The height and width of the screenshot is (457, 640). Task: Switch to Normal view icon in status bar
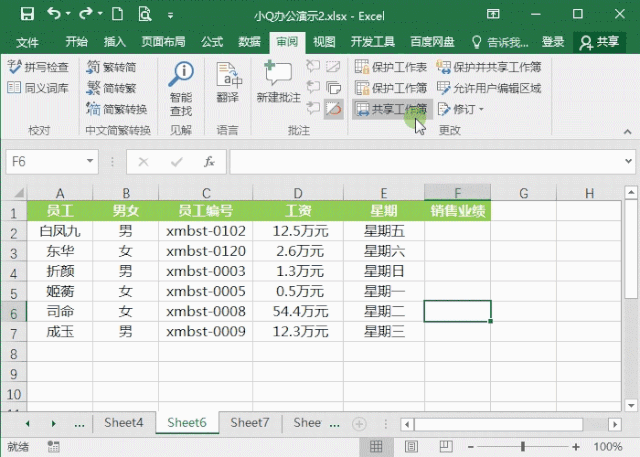click(x=376, y=446)
